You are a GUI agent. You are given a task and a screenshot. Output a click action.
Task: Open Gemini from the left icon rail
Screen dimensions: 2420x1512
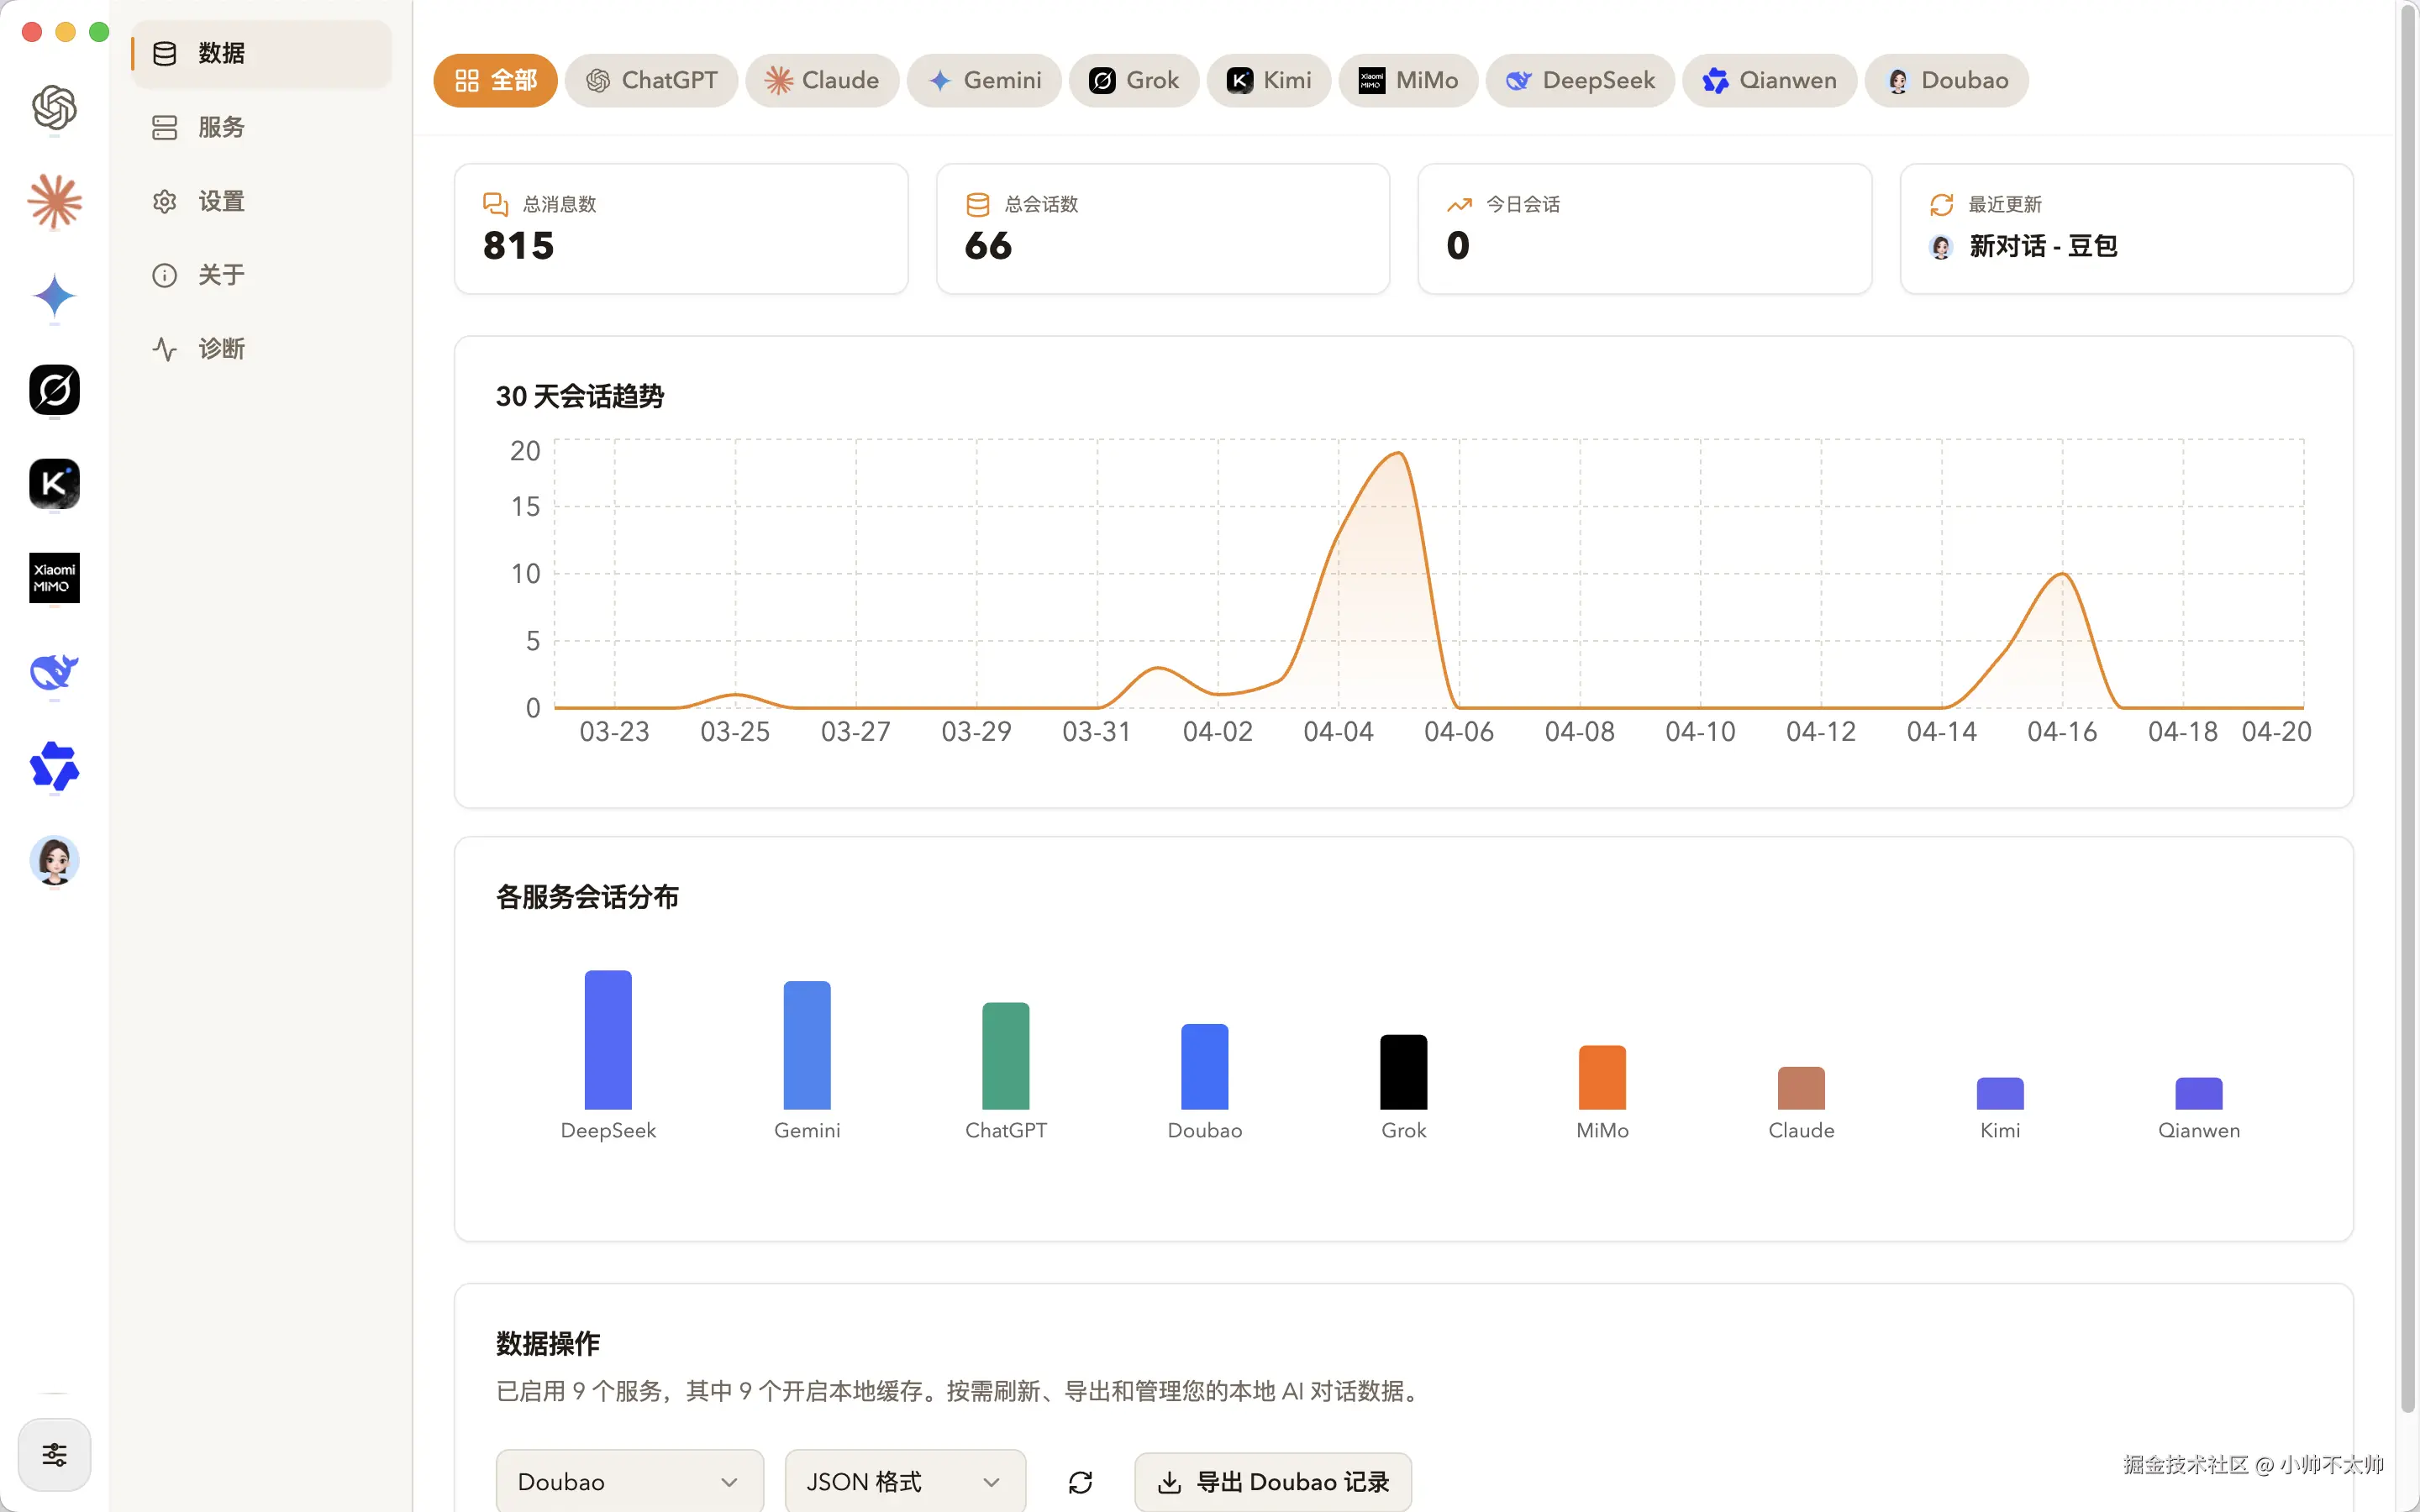tap(54, 296)
